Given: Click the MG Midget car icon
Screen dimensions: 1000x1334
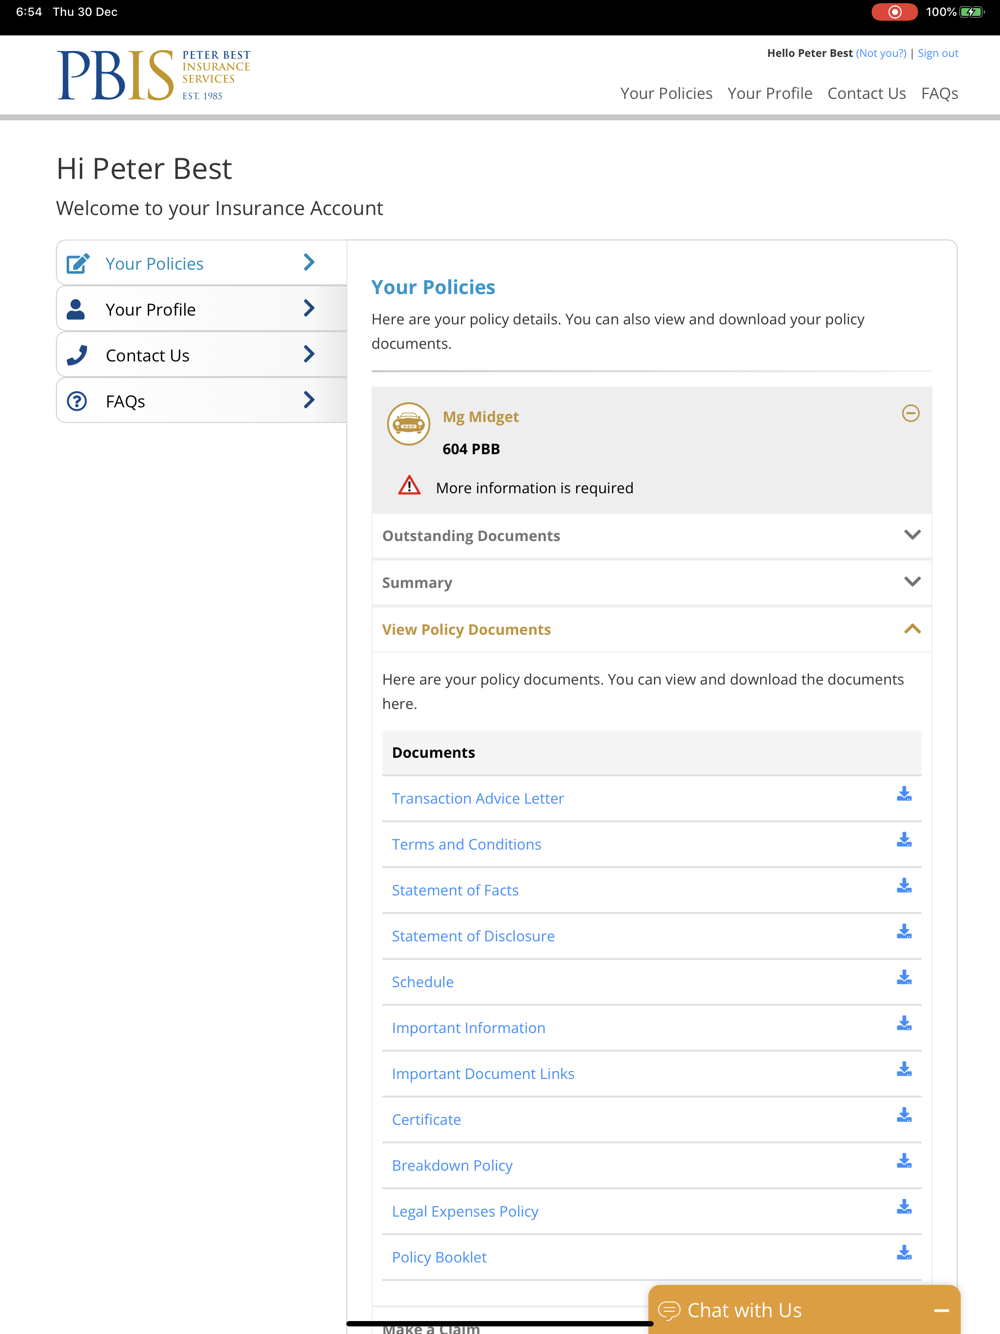Looking at the screenshot, I should pos(408,424).
